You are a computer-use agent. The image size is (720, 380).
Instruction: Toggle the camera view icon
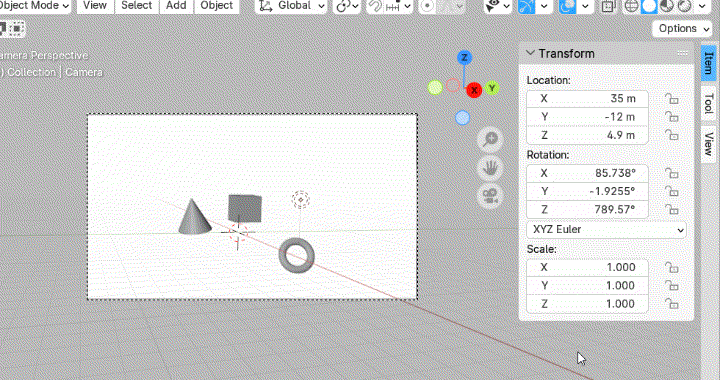490,196
